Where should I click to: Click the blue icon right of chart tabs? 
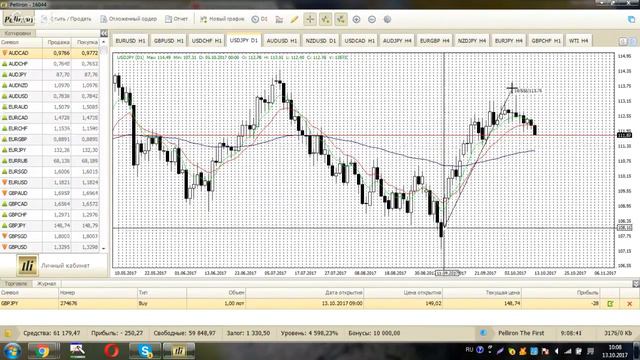(633, 41)
